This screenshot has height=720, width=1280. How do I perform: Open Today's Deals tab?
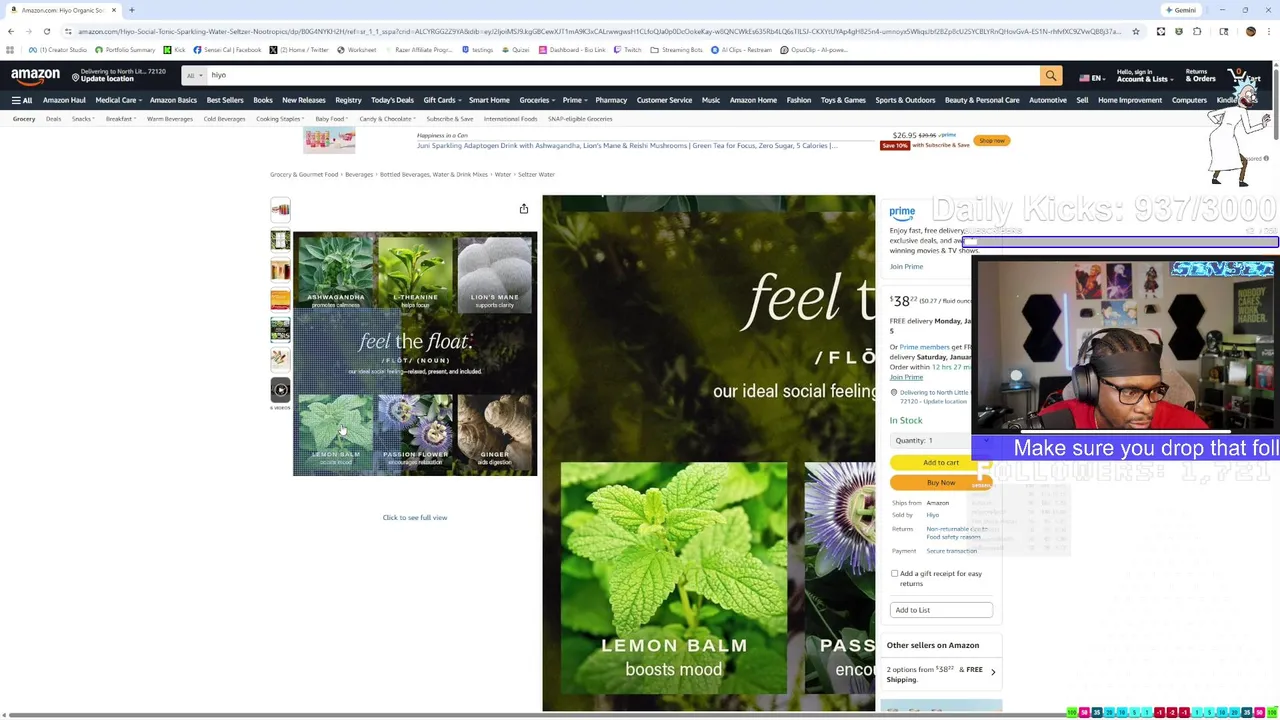(392, 100)
